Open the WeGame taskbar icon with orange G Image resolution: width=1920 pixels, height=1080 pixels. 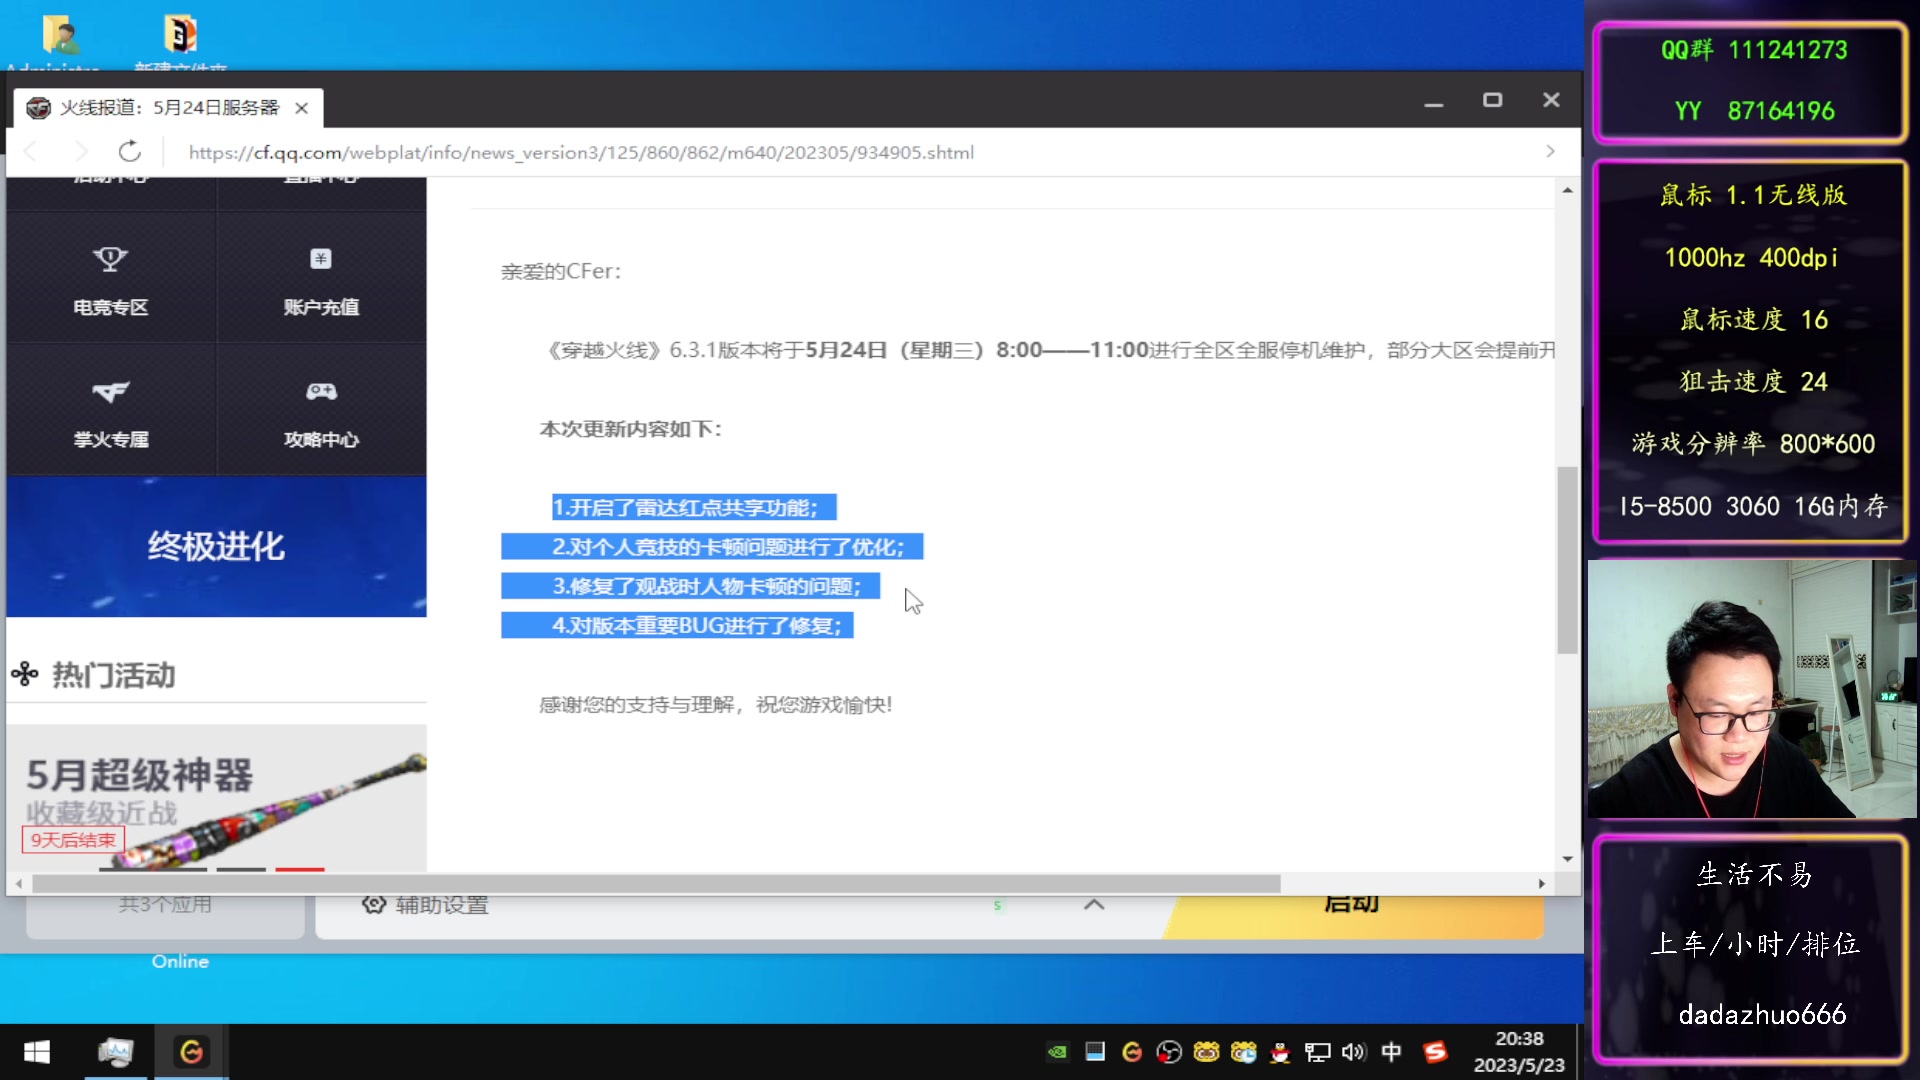(x=191, y=1052)
